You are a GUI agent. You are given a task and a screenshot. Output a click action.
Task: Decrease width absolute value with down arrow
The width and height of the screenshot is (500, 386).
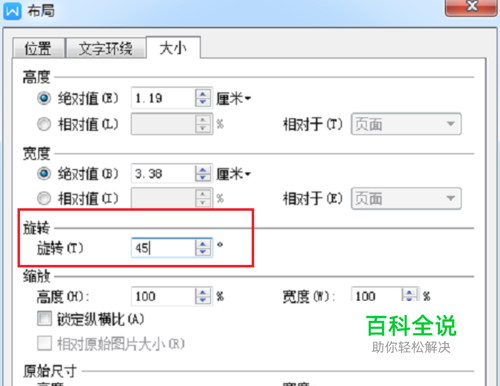coord(203,178)
